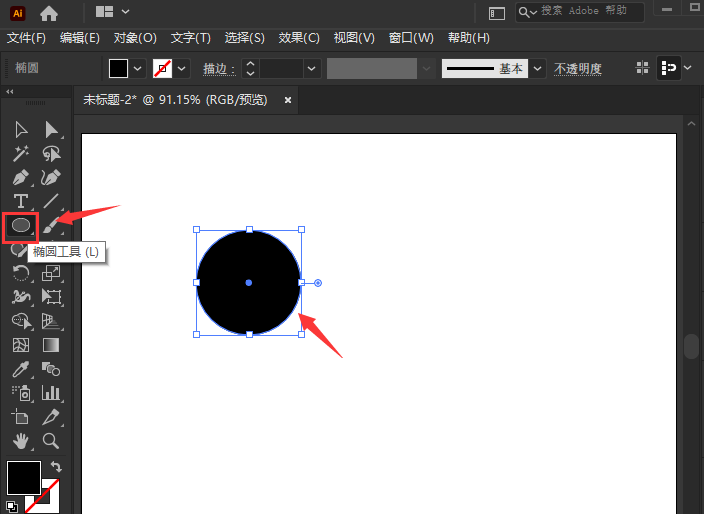Click the stroke weight stepper arrows
704x514 pixels.
(x=250, y=69)
